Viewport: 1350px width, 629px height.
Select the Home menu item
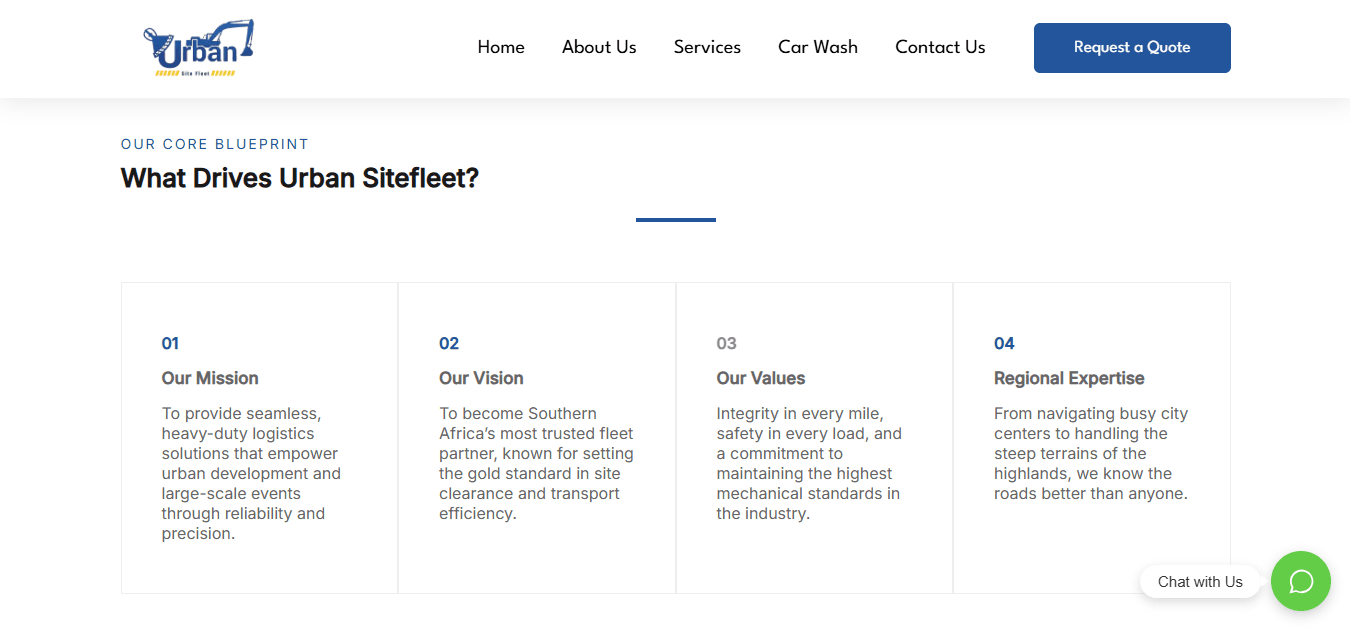(500, 47)
